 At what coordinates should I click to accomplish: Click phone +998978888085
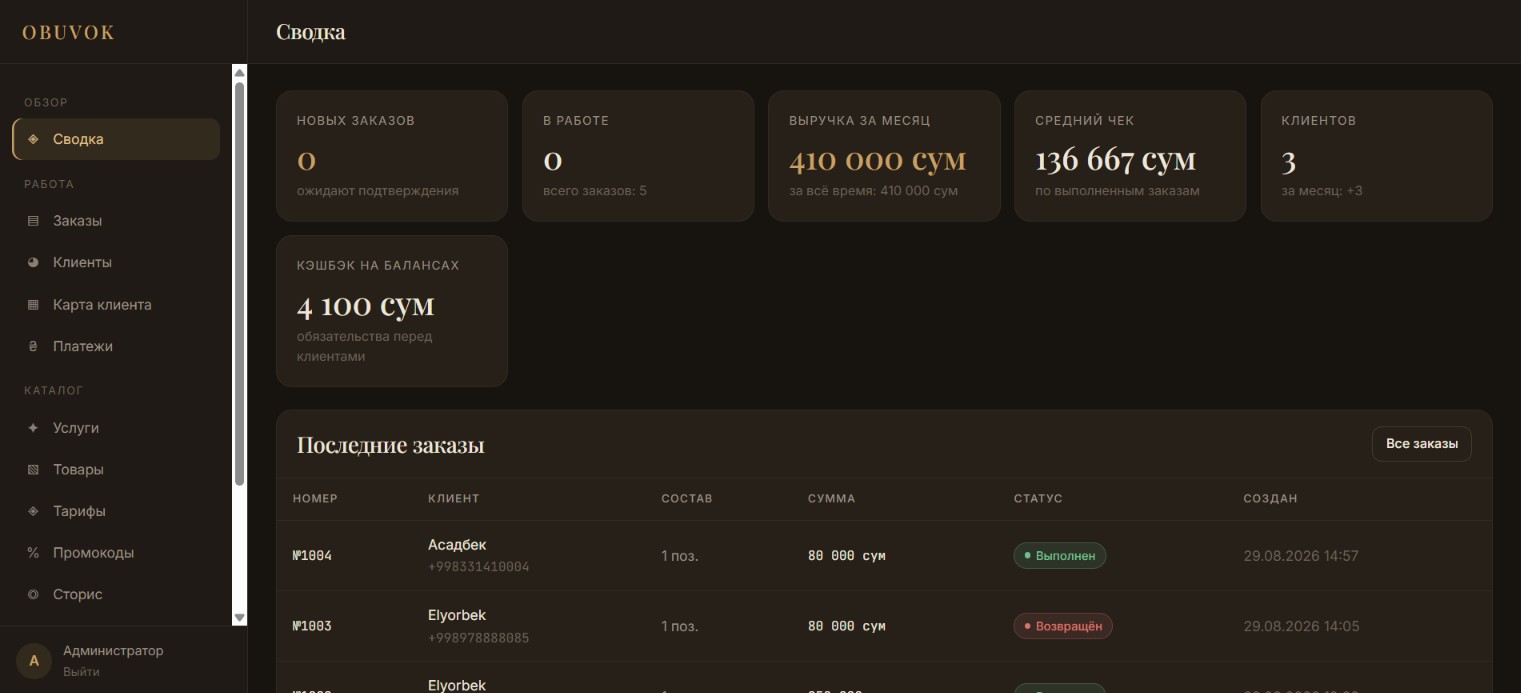[478, 638]
